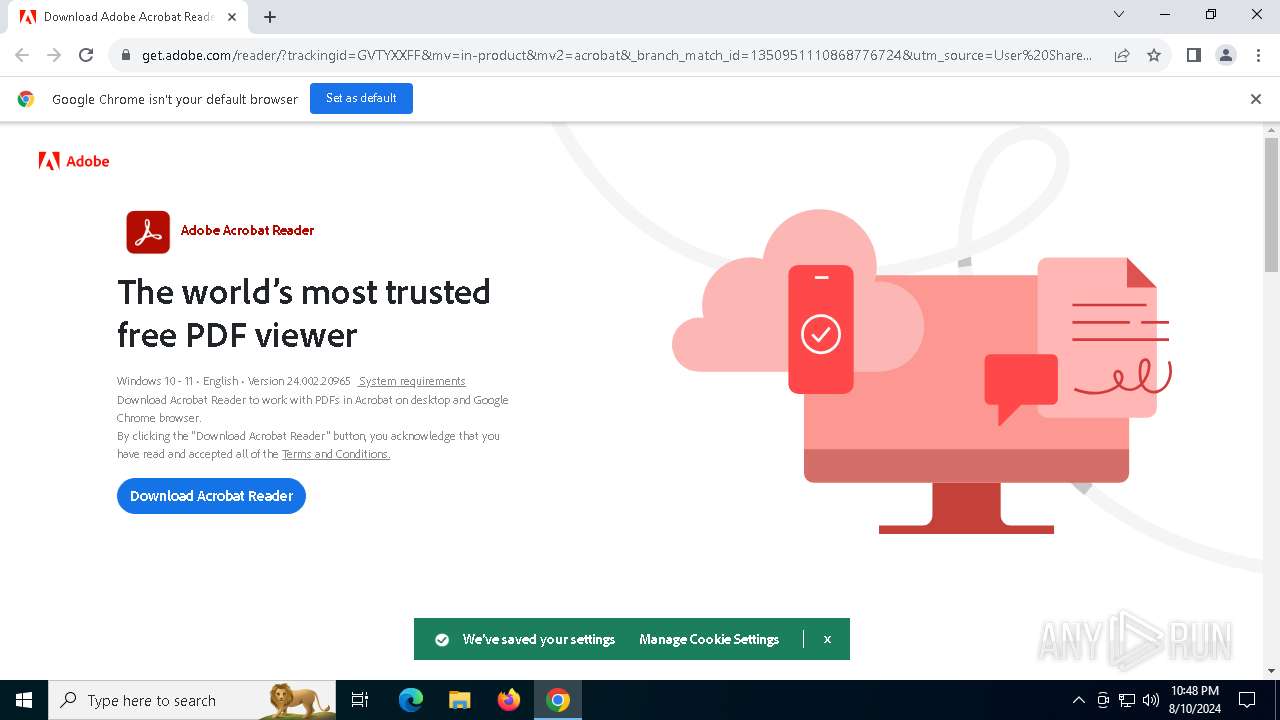View site information lock icon

[126, 55]
